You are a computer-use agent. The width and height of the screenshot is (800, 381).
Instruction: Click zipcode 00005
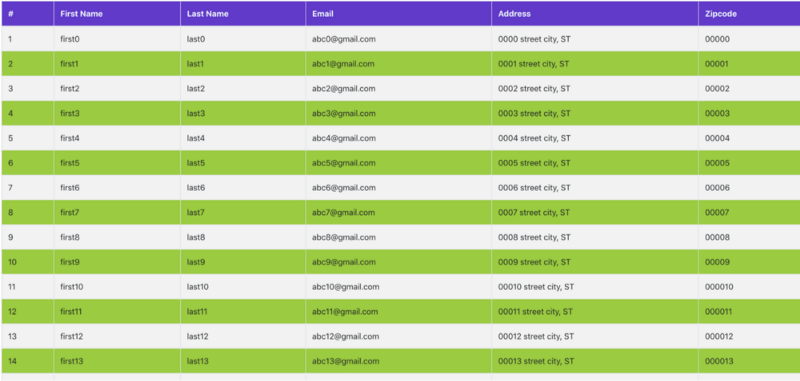coord(717,163)
